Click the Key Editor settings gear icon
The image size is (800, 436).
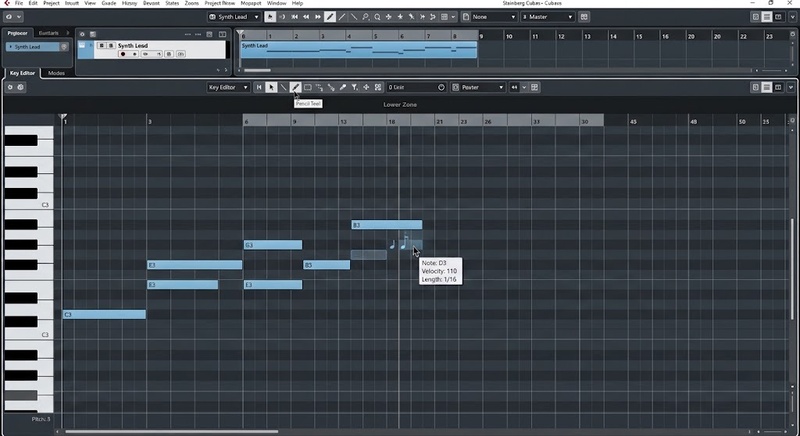click(x=10, y=87)
